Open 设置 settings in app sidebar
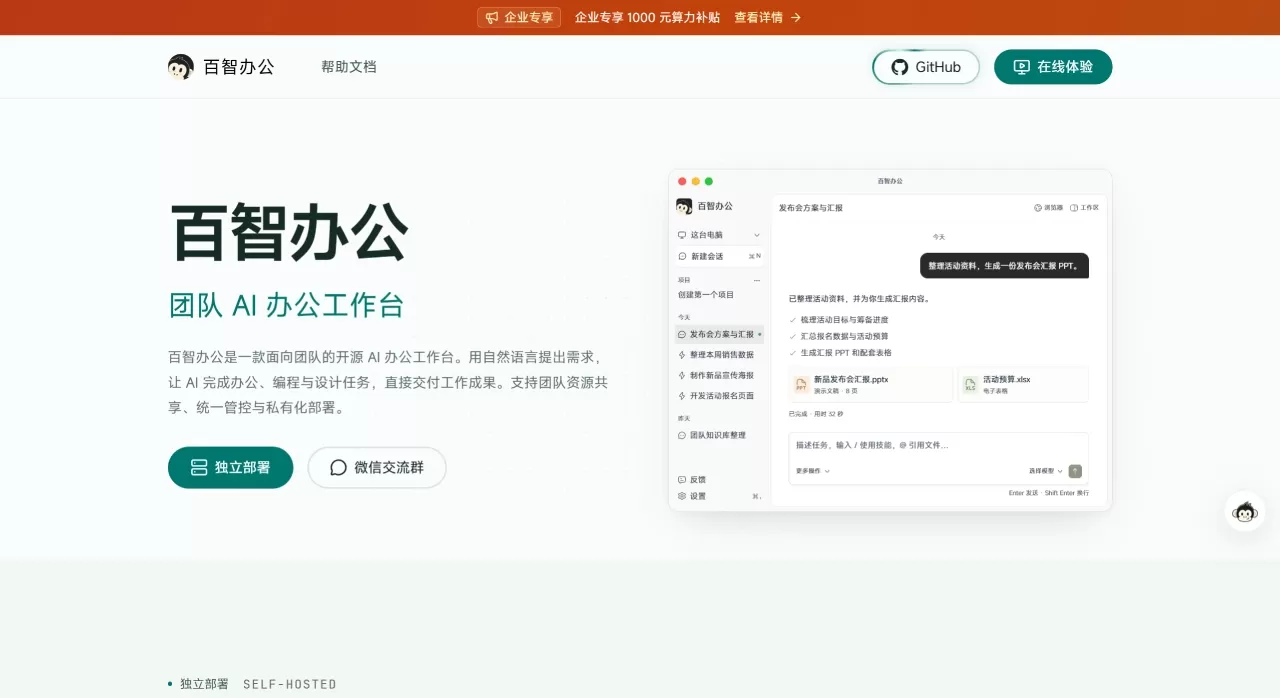Image resolution: width=1280 pixels, height=698 pixels. click(692, 496)
